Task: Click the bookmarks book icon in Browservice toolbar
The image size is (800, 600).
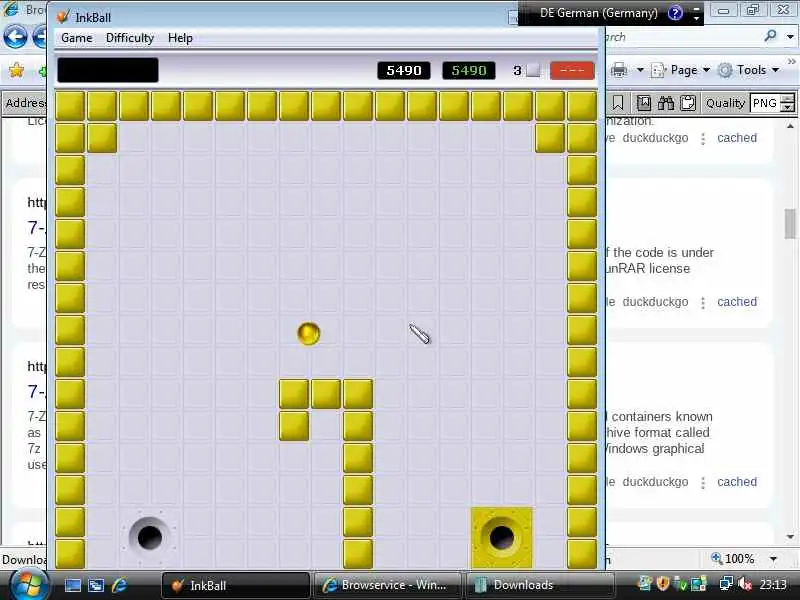Action: (x=644, y=103)
